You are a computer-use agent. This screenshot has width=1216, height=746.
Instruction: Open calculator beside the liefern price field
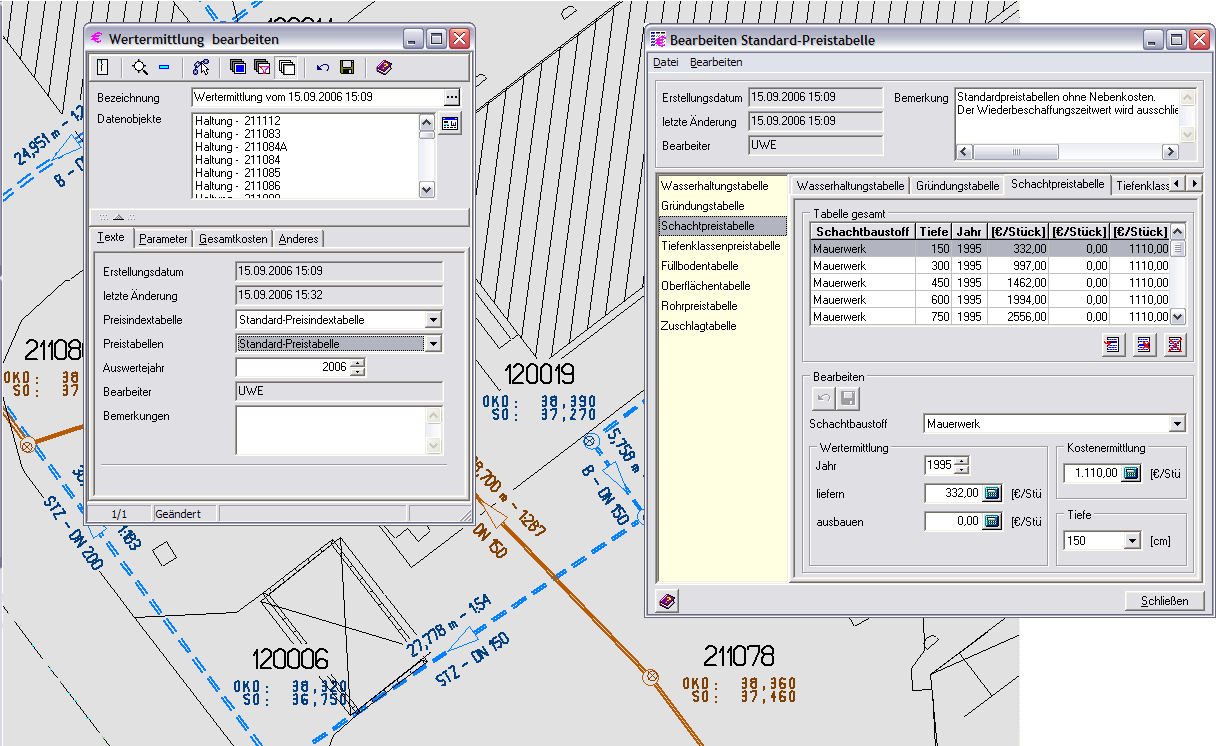(x=992, y=493)
